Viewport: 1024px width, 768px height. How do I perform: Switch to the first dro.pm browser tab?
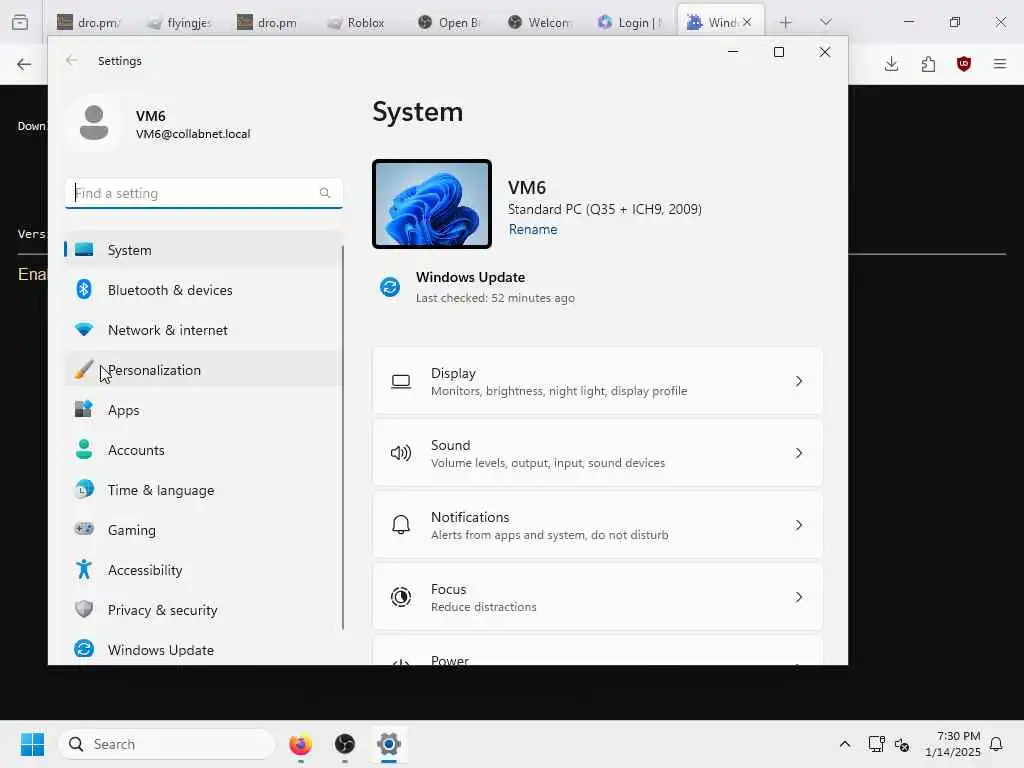click(x=89, y=22)
